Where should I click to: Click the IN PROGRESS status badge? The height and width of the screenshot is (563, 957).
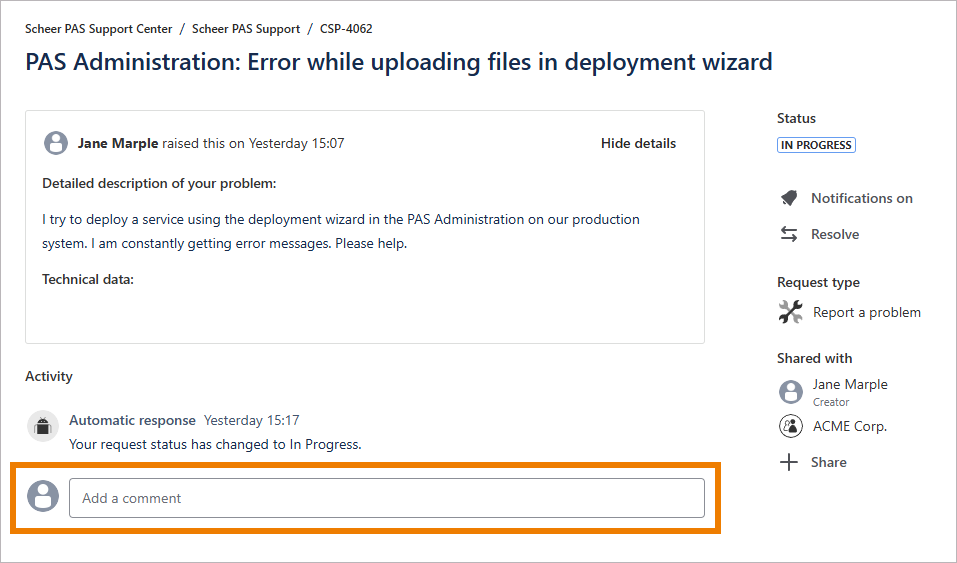tap(816, 145)
